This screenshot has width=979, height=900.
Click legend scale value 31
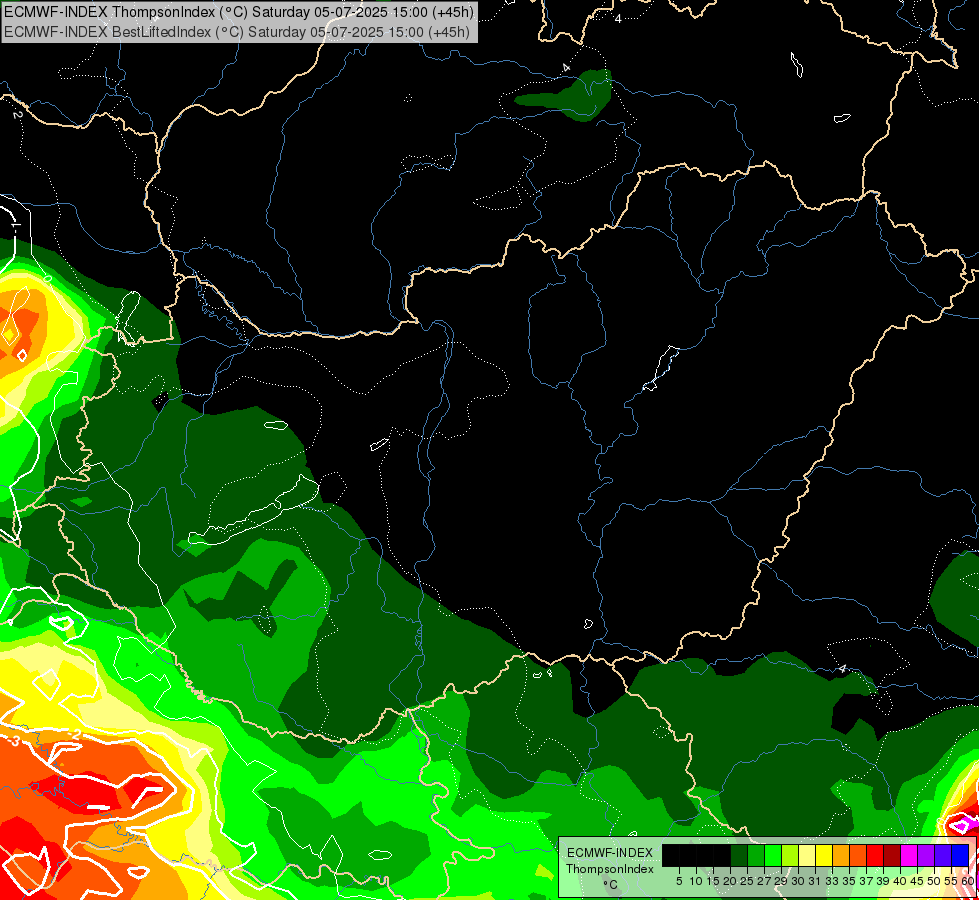(815, 881)
